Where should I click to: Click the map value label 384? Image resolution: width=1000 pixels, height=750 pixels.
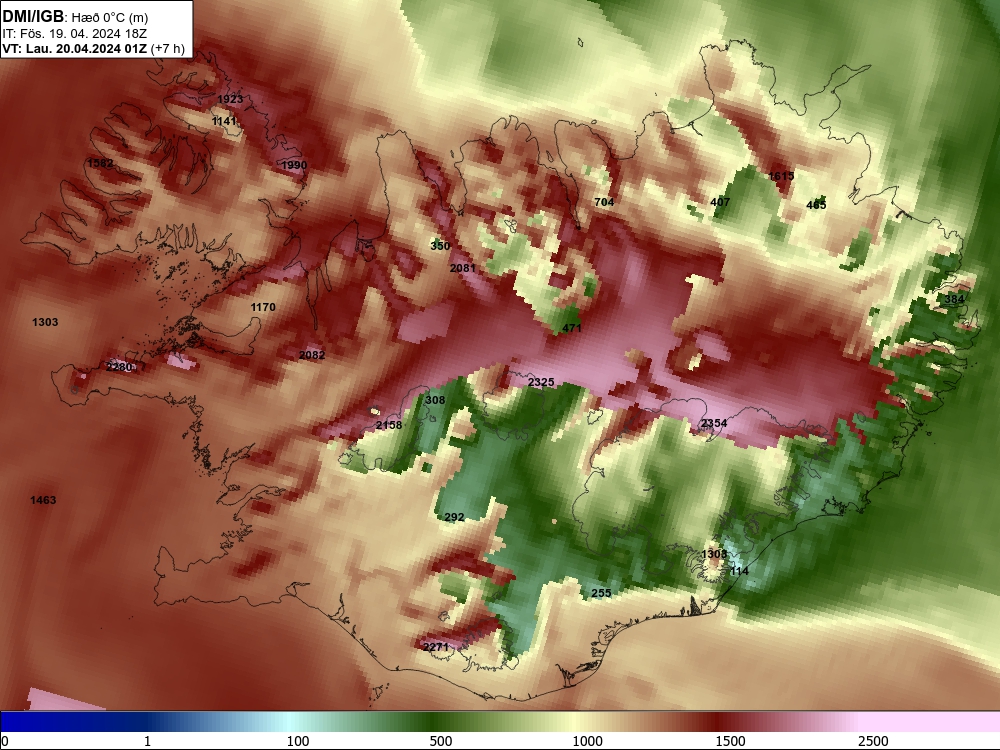tap(954, 299)
